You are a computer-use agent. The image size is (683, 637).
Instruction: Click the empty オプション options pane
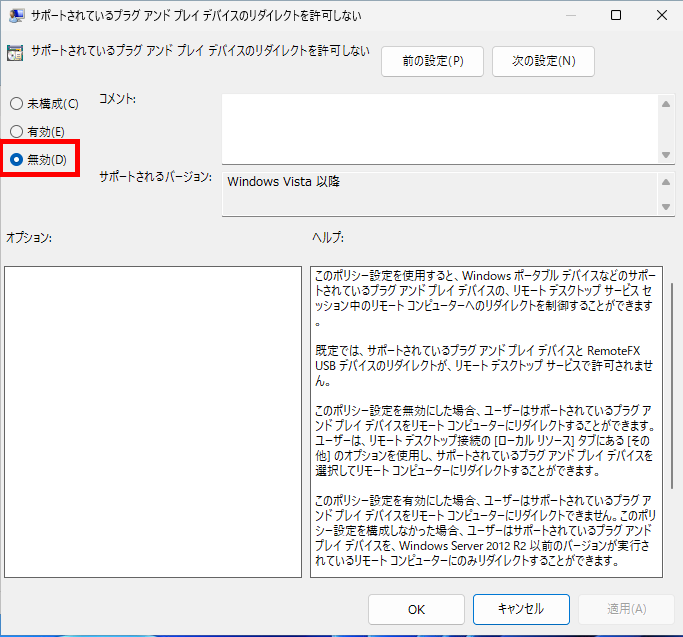coord(153,422)
